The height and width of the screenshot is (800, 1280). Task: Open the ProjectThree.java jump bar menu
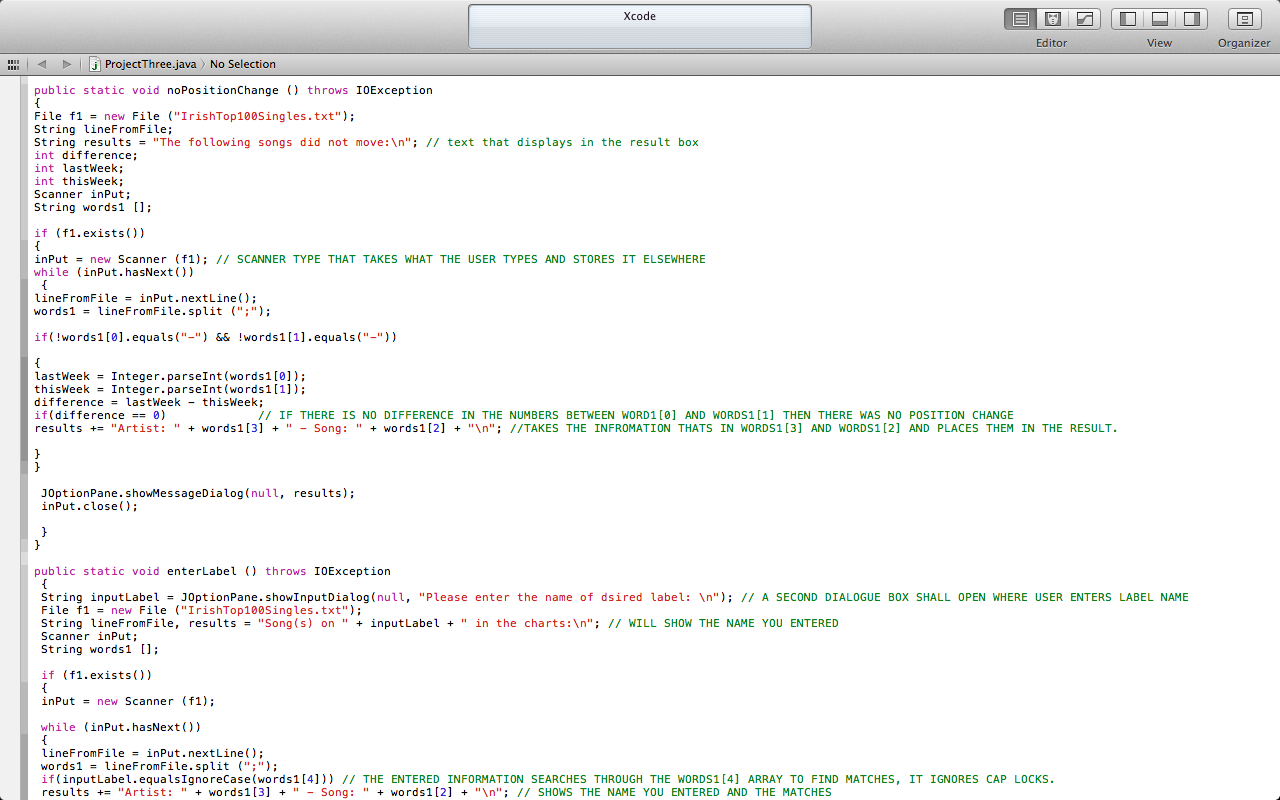tap(150, 64)
